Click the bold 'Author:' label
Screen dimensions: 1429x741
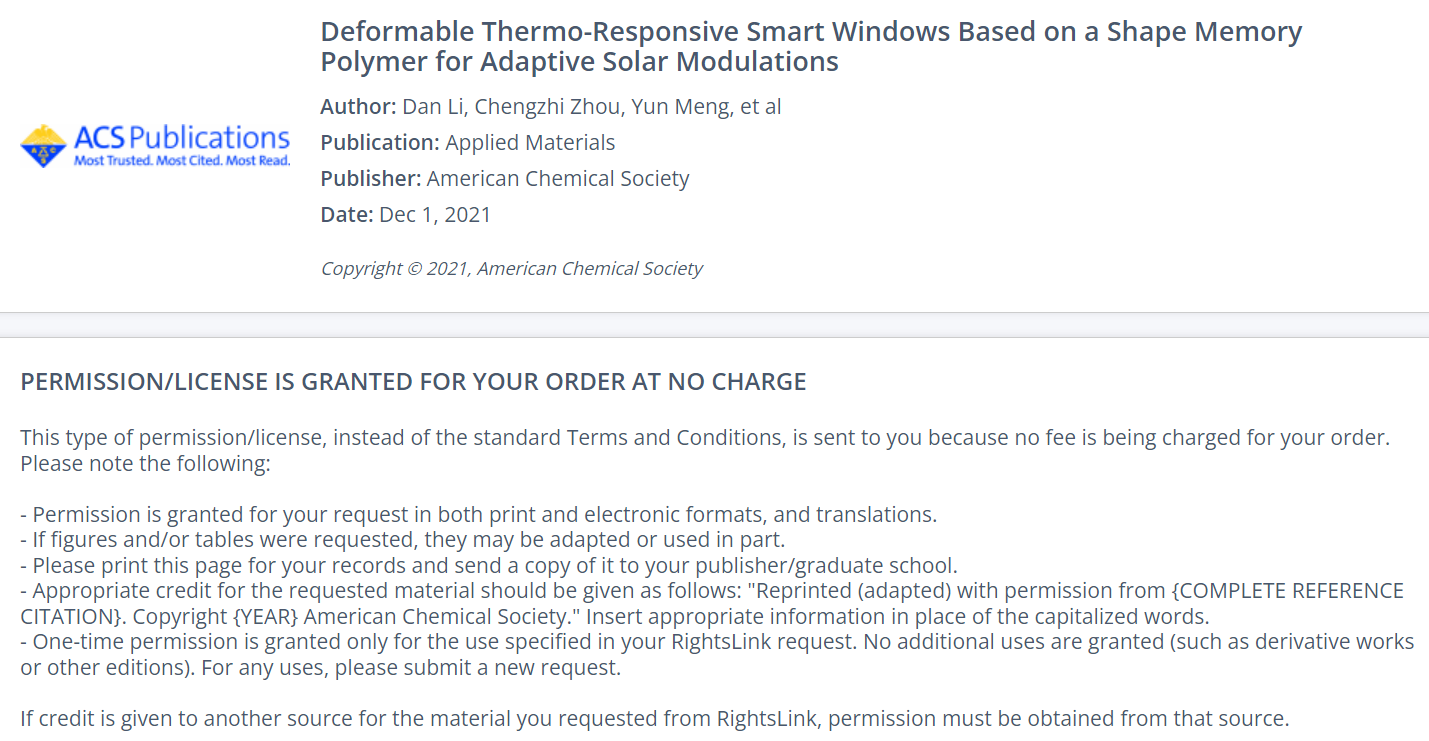358,107
